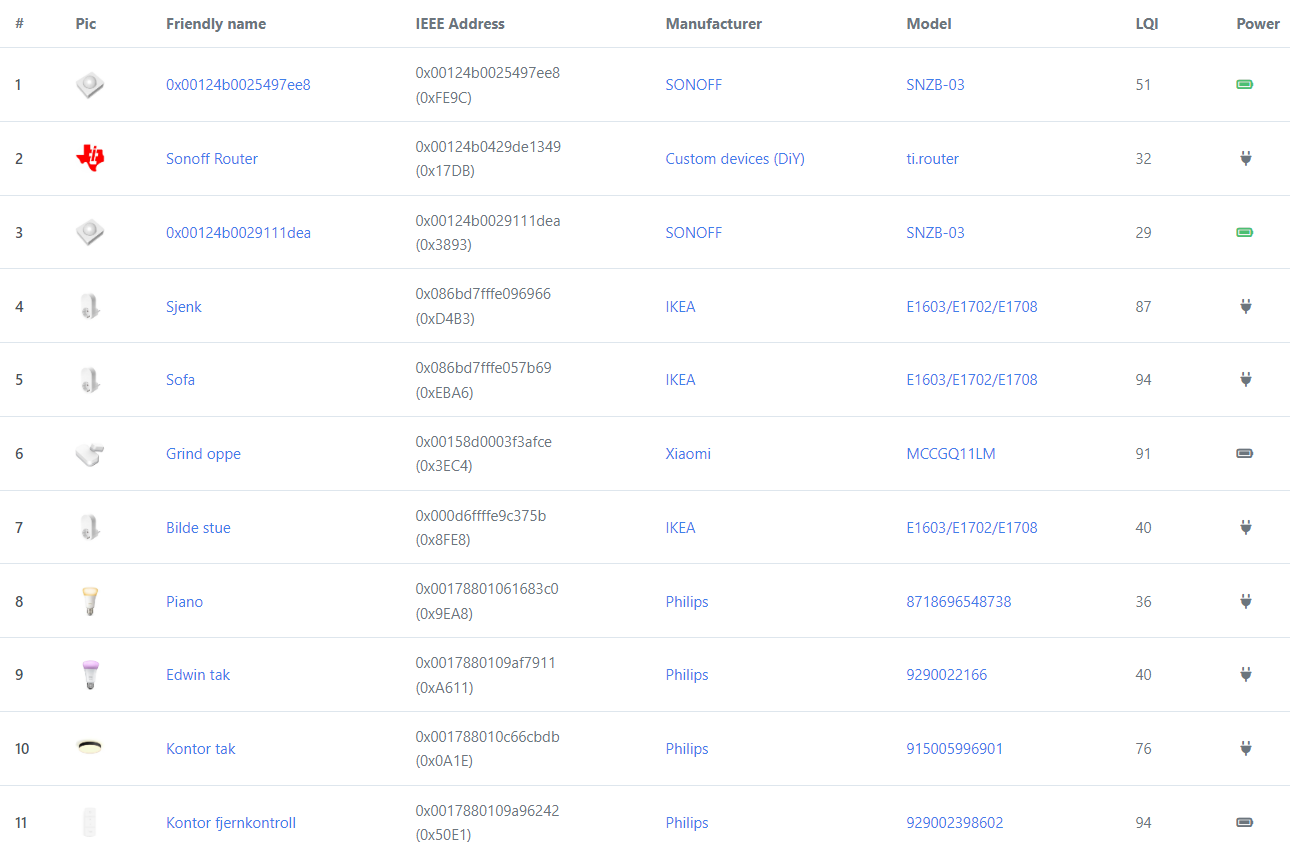
Task: Click the battery icon for Kontor fjernkontroll
Action: click(1244, 822)
